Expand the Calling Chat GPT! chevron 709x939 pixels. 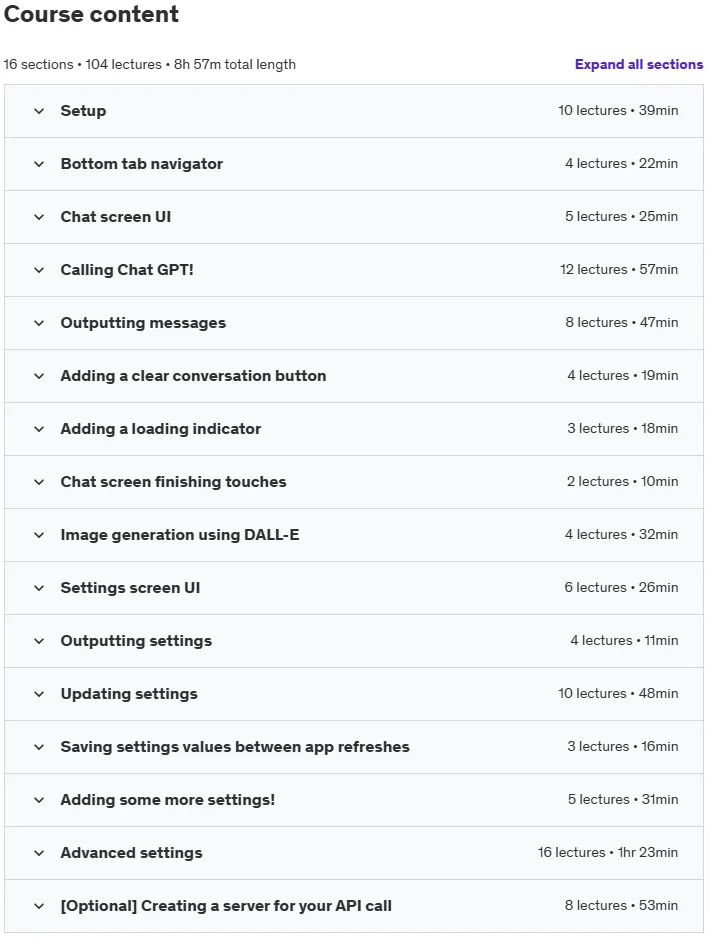pyautogui.click(x=39, y=270)
